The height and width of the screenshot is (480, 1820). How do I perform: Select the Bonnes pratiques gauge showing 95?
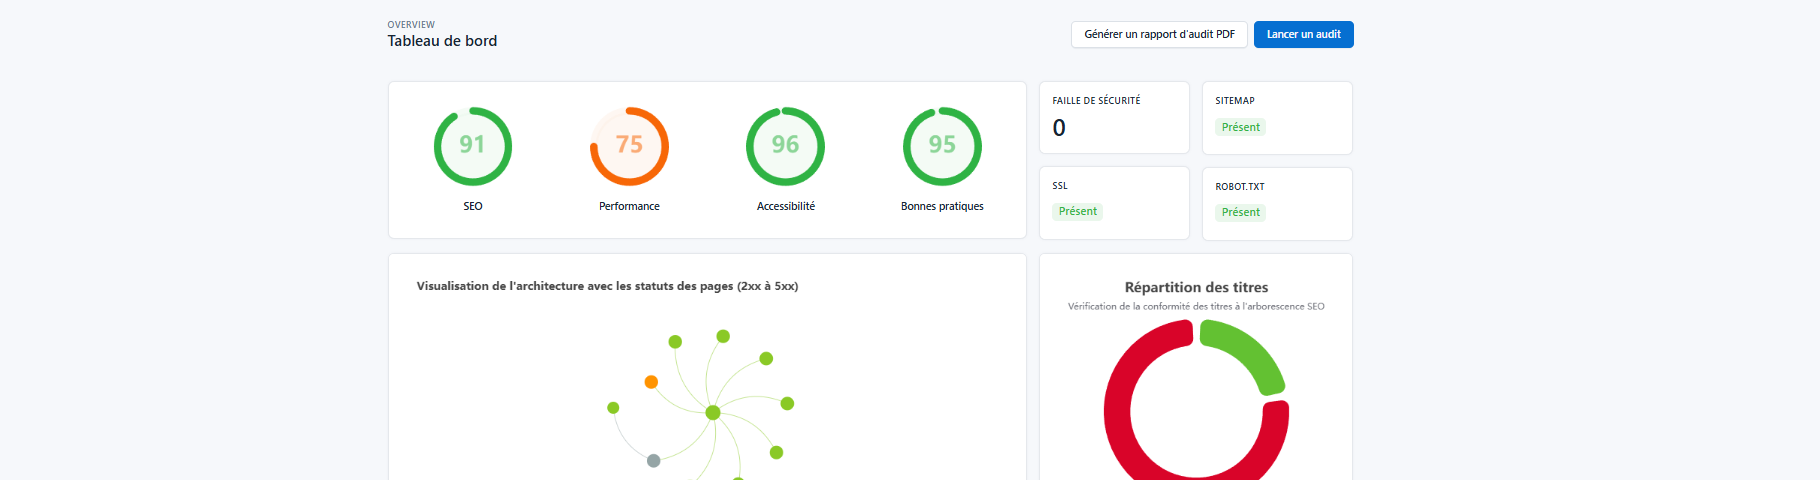click(942, 146)
